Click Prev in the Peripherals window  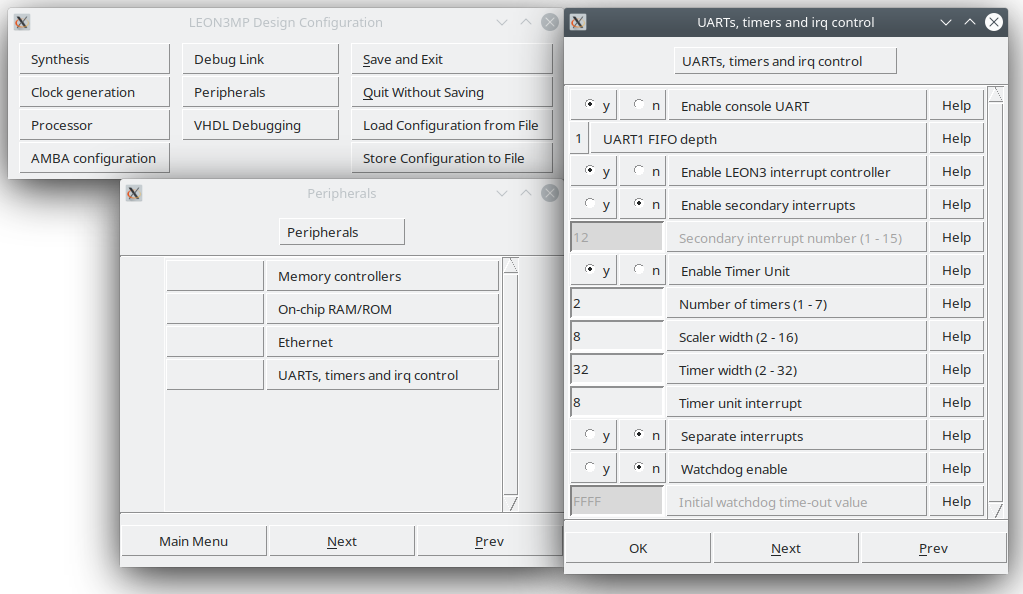click(x=489, y=541)
